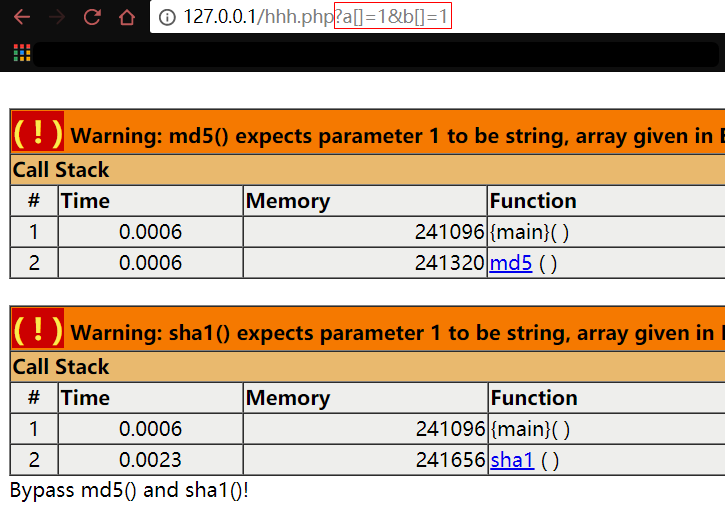The image size is (725, 514).
Task: Click the Memory column header in md5 table
Action: pos(287,201)
